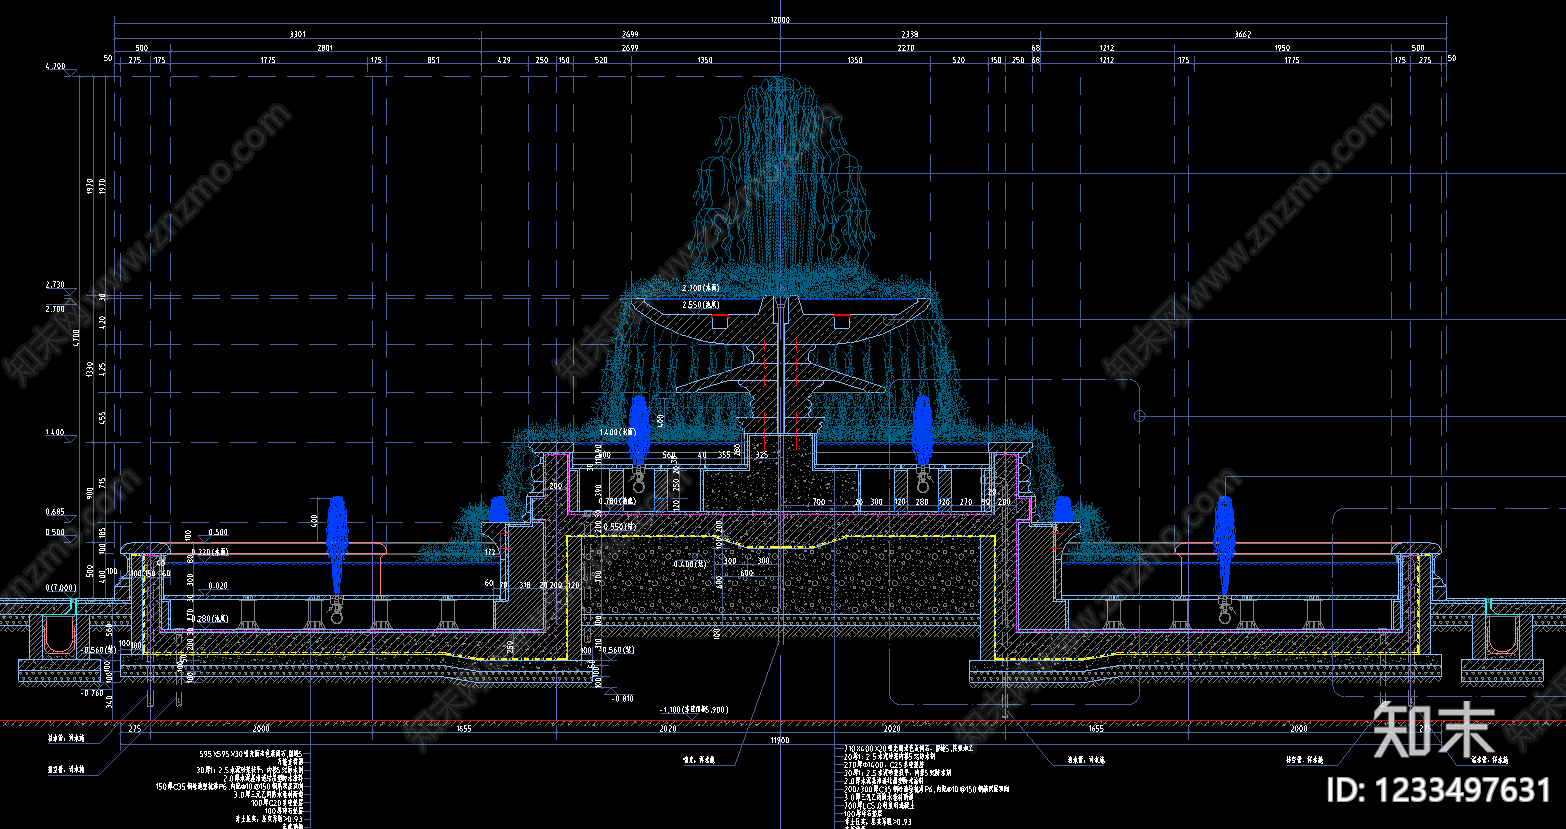Click the overall dimension text "12000"
This screenshot has height=829, width=1566.
pyautogui.click(x=780, y=20)
